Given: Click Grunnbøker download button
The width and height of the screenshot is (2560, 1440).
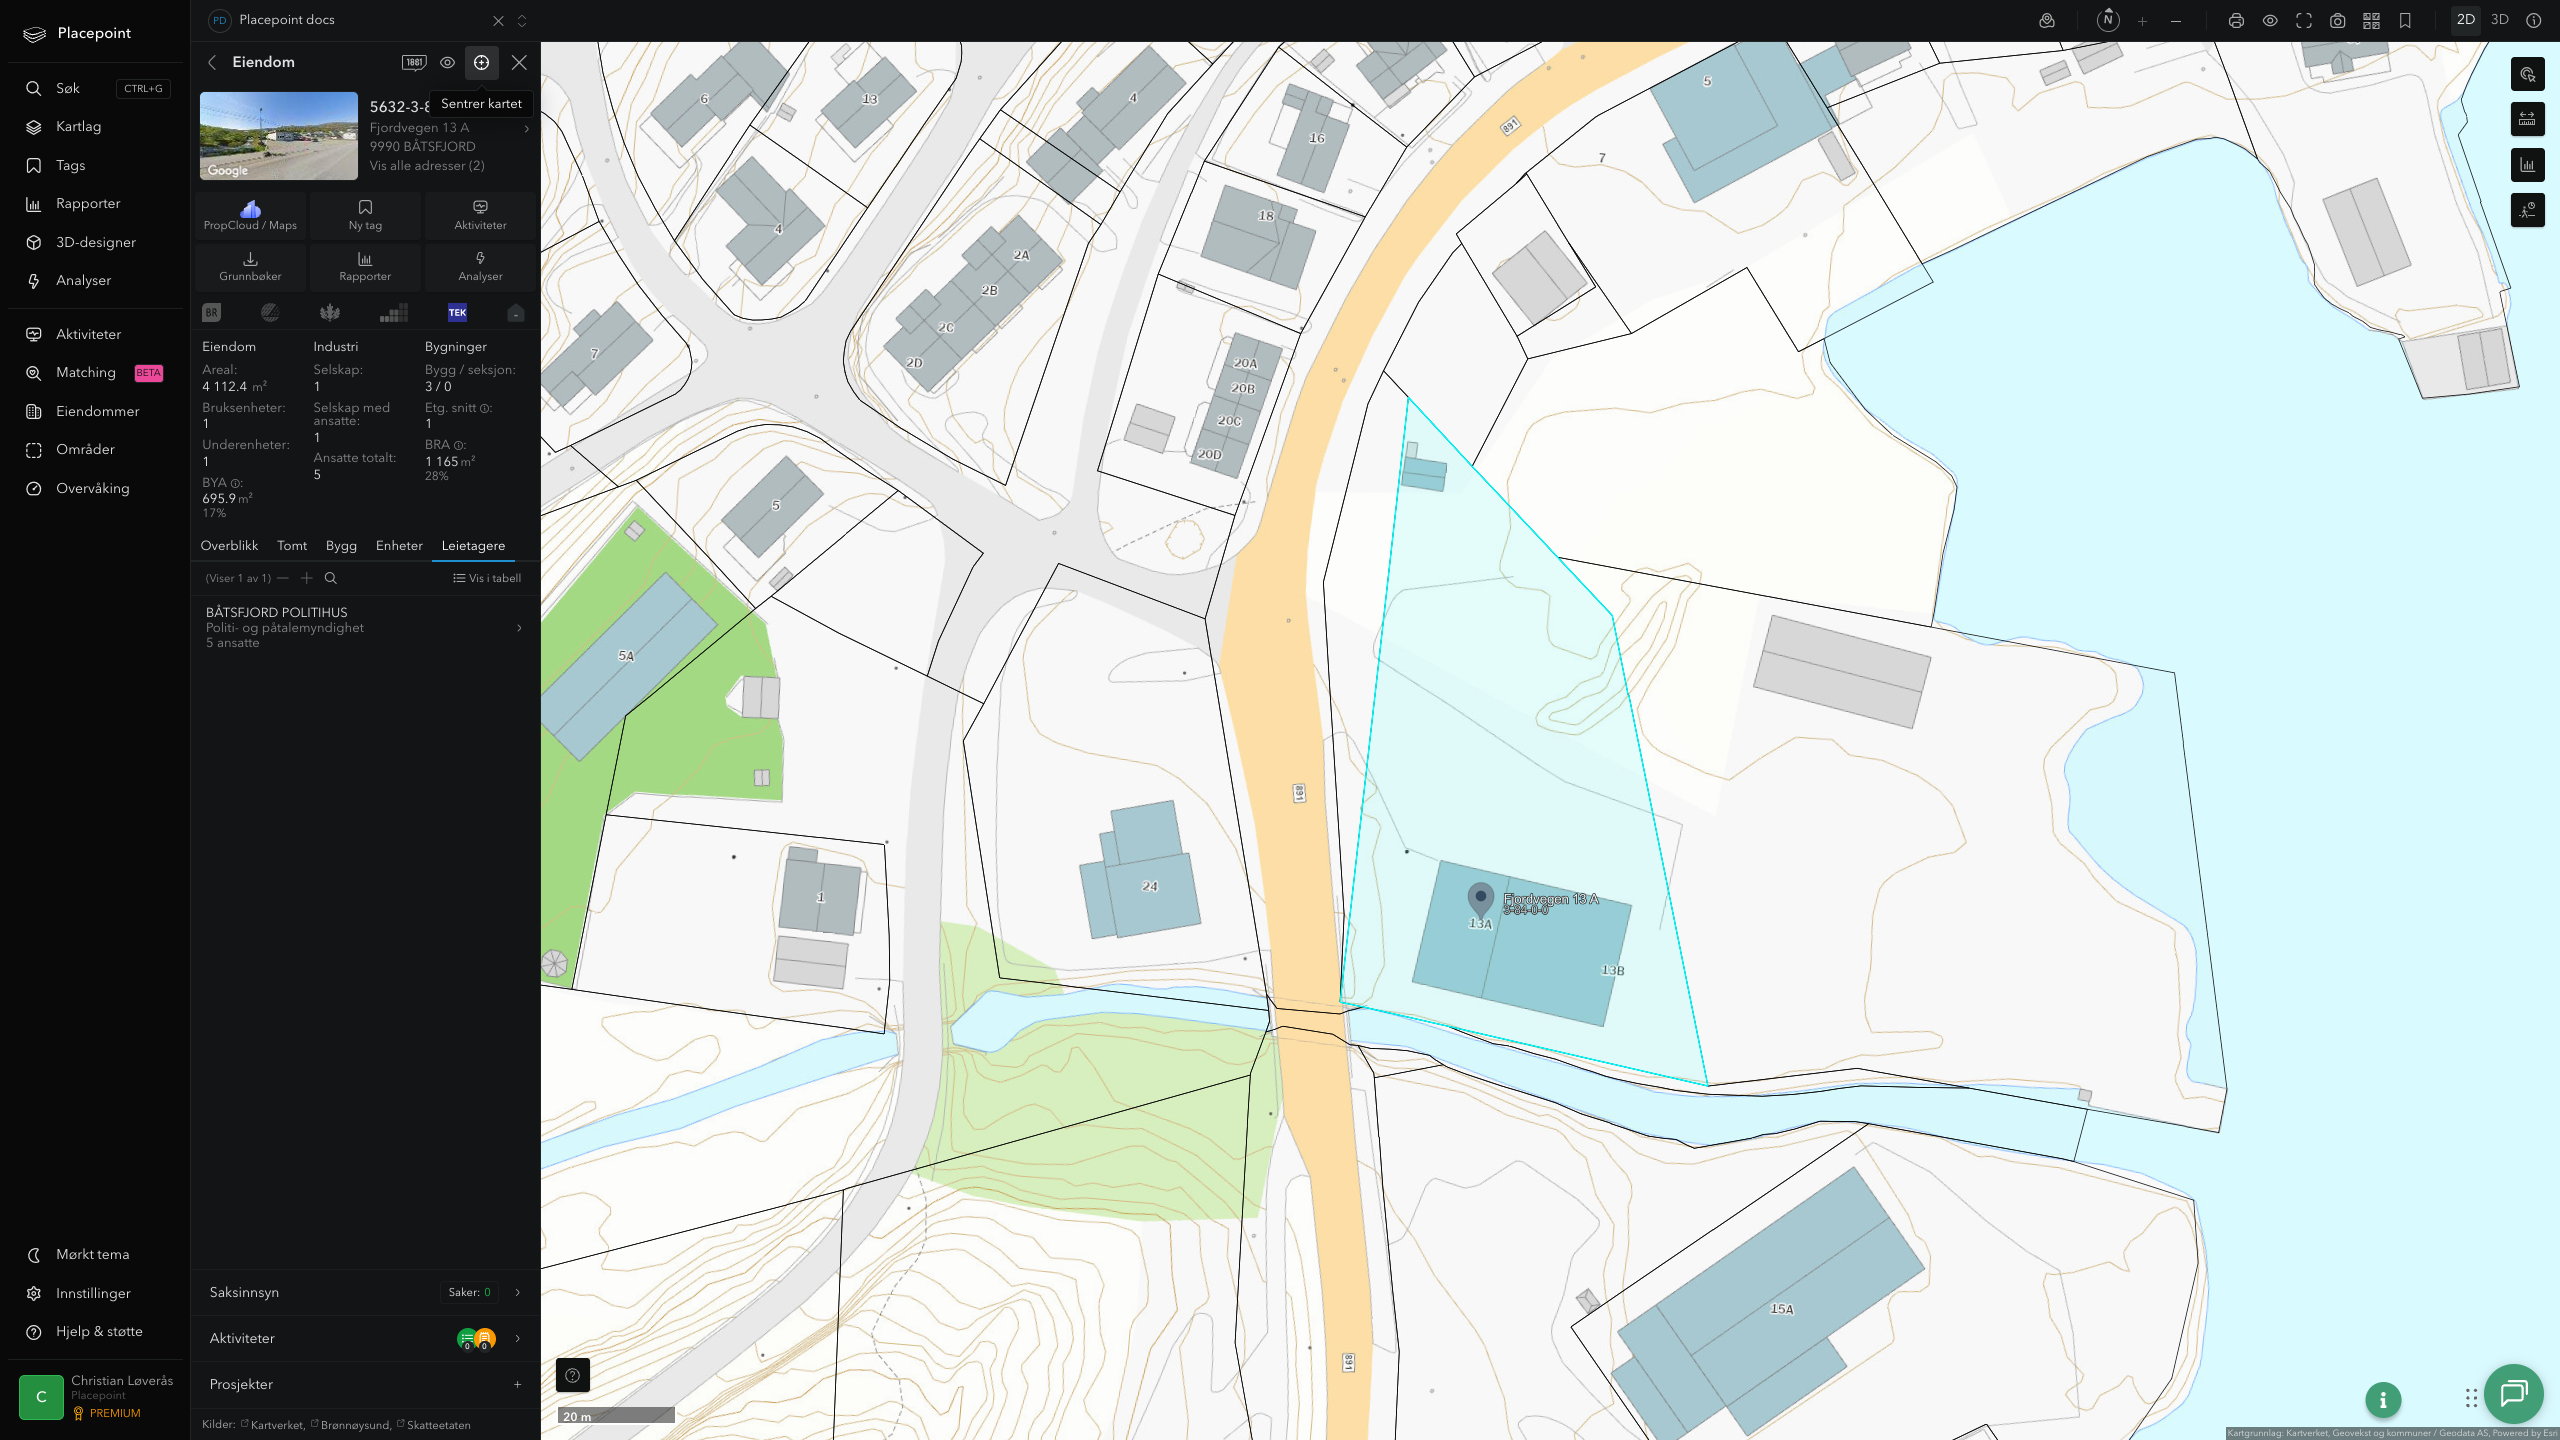Looking at the screenshot, I should [x=250, y=266].
